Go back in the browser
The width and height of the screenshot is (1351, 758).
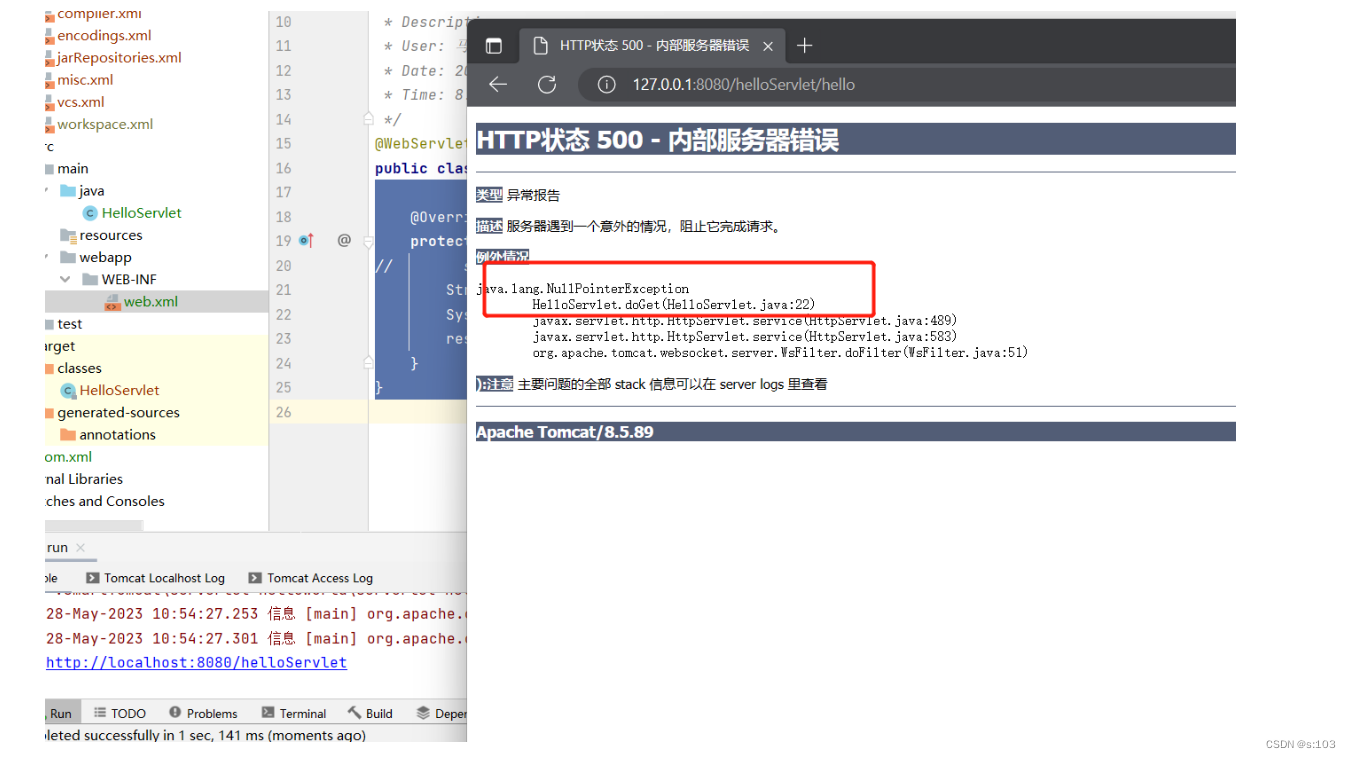[x=498, y=85]
